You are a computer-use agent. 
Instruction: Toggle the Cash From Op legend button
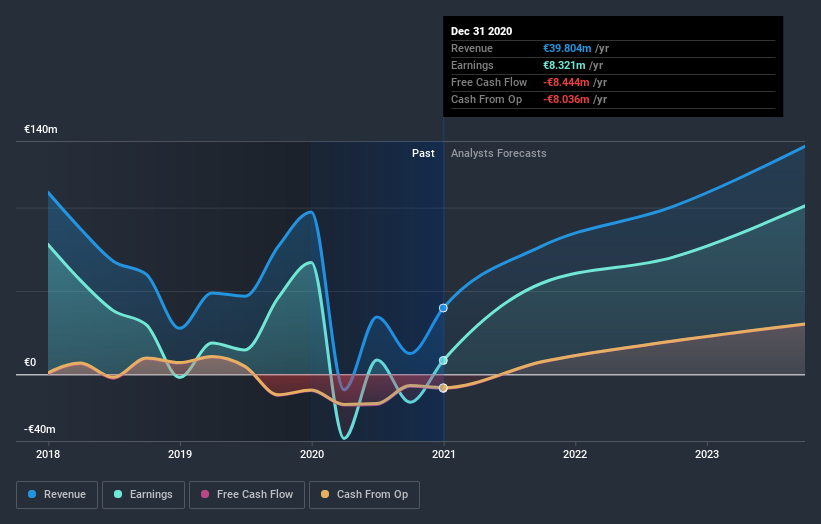pyautogui.click(x=364, y=495)
